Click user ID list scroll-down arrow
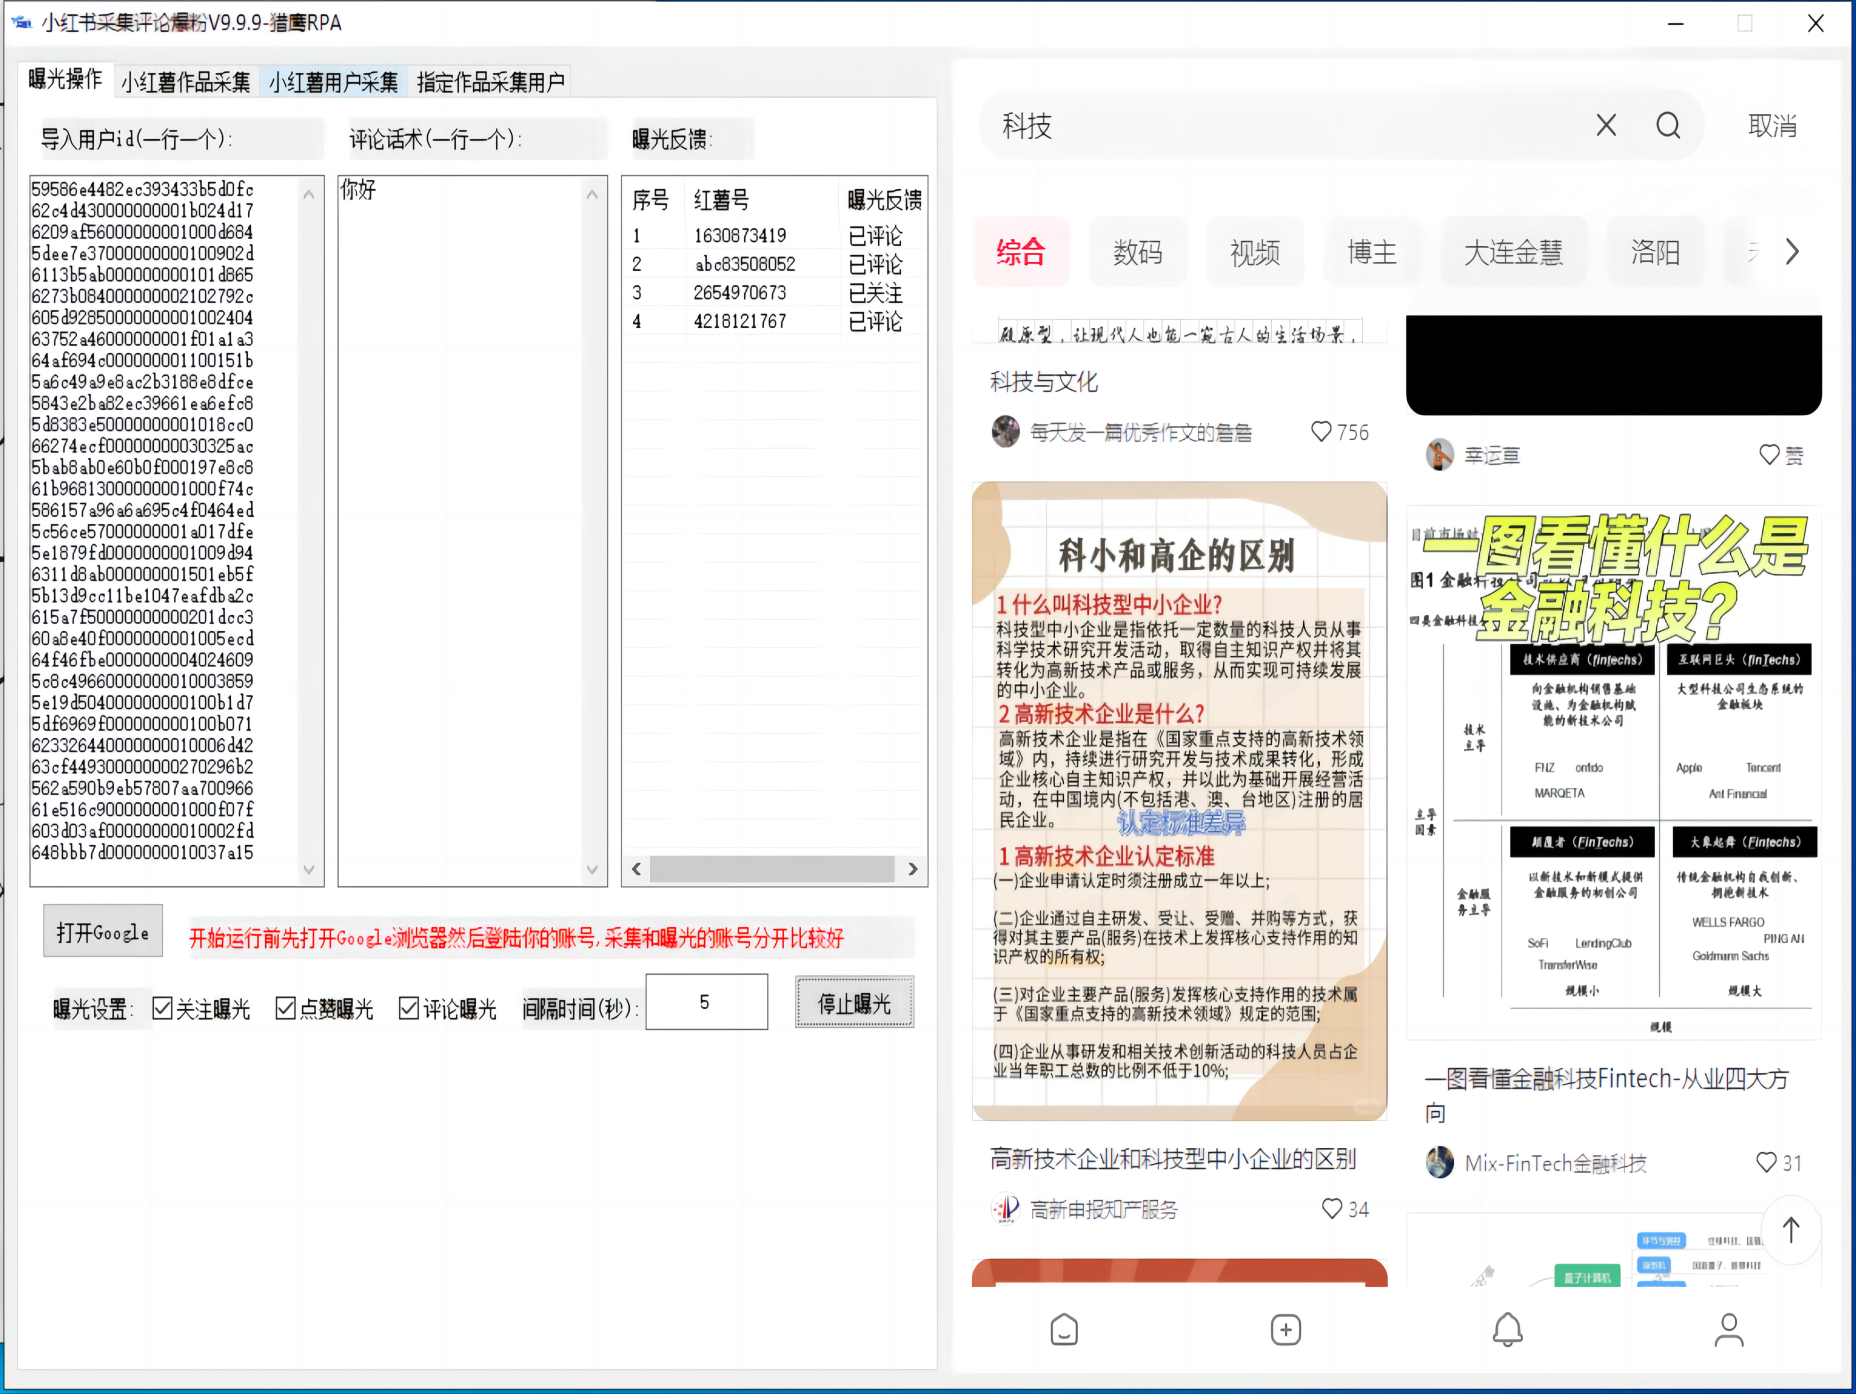The height and width of the screenshot is (1394, 1856). 308,869
